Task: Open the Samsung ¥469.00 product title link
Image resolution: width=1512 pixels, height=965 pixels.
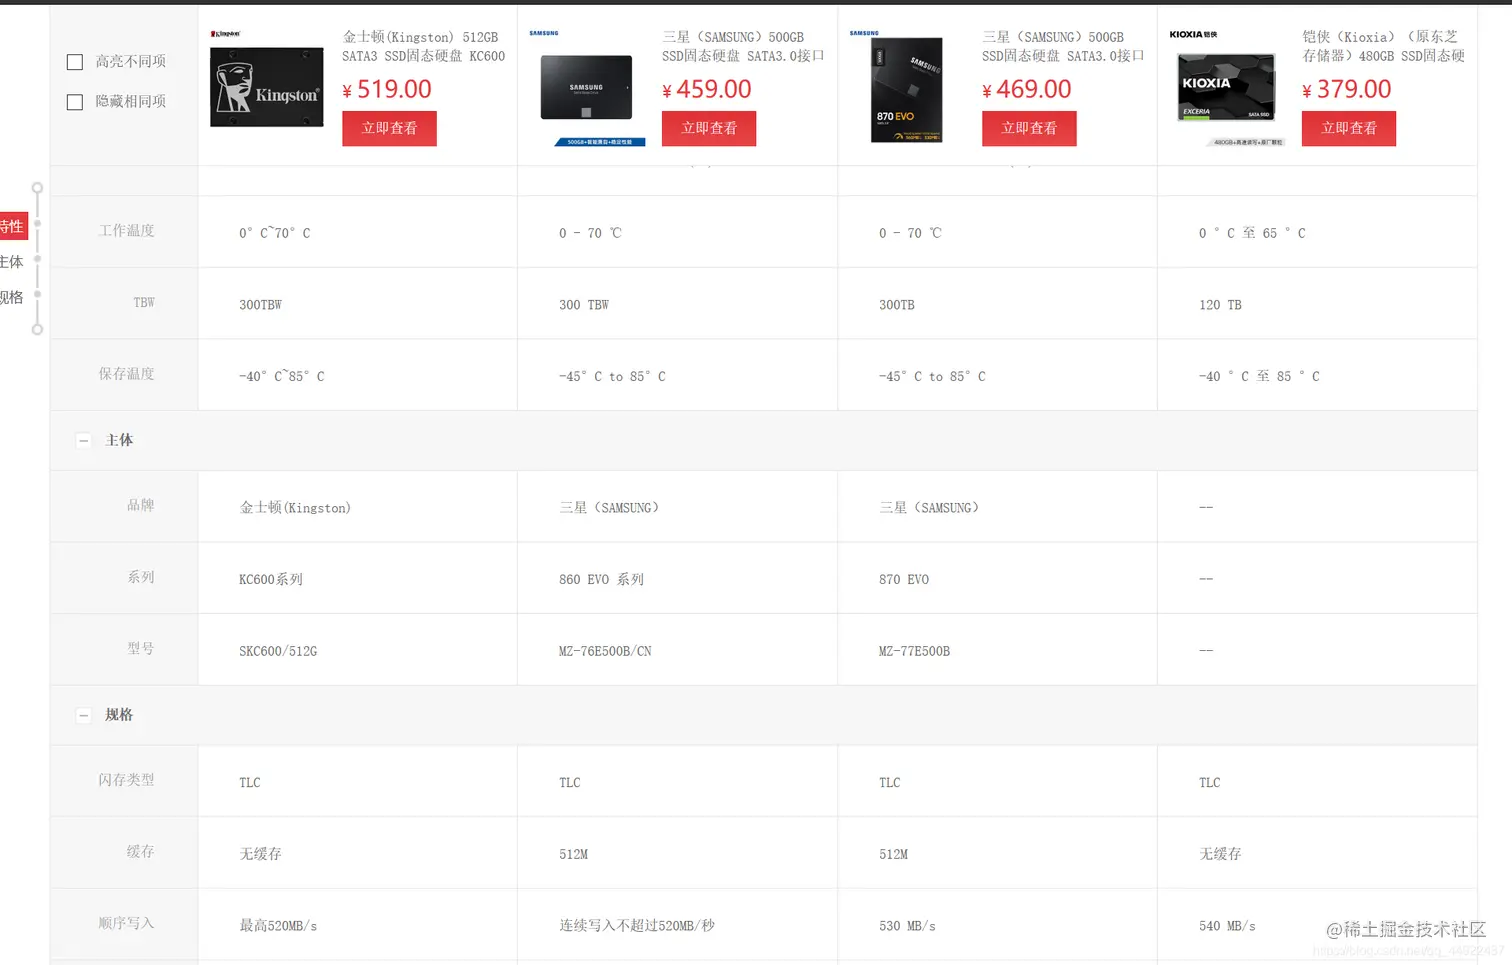Action: coord(1063,47)
